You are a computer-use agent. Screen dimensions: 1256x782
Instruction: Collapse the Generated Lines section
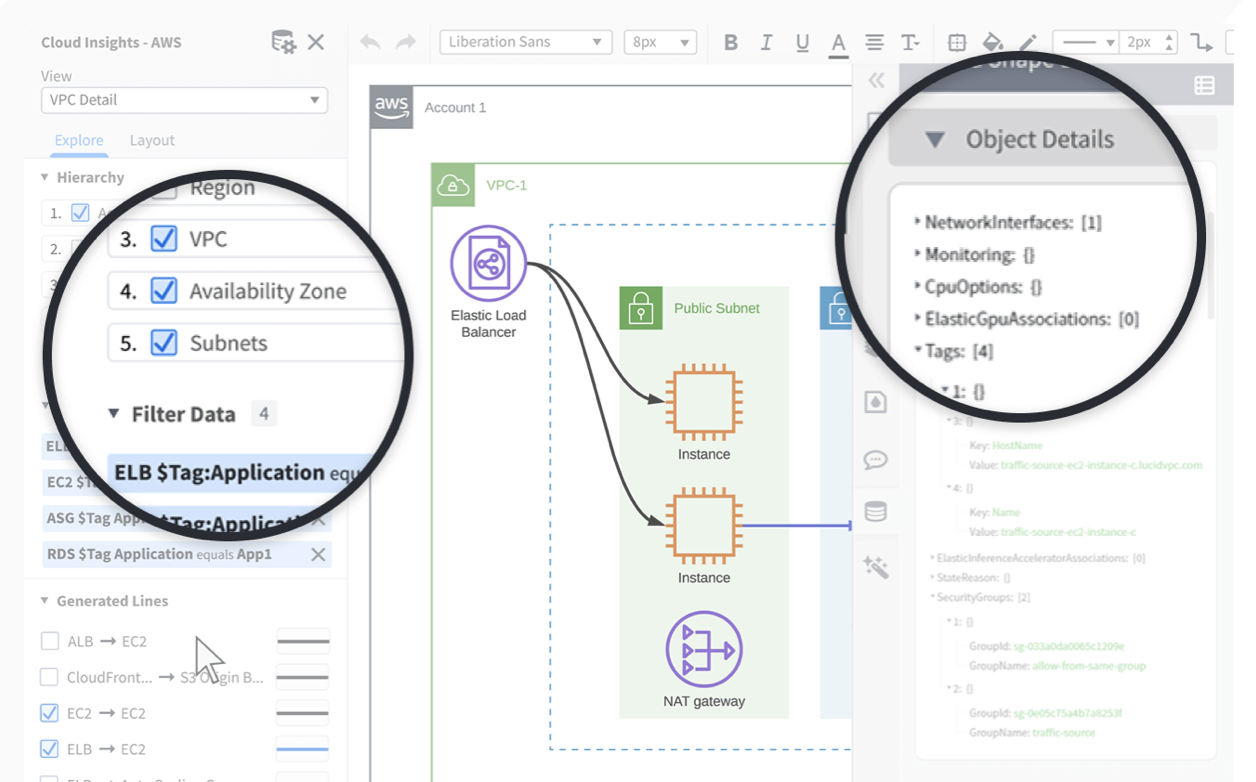pyautogui.click(x=45, y=601)
